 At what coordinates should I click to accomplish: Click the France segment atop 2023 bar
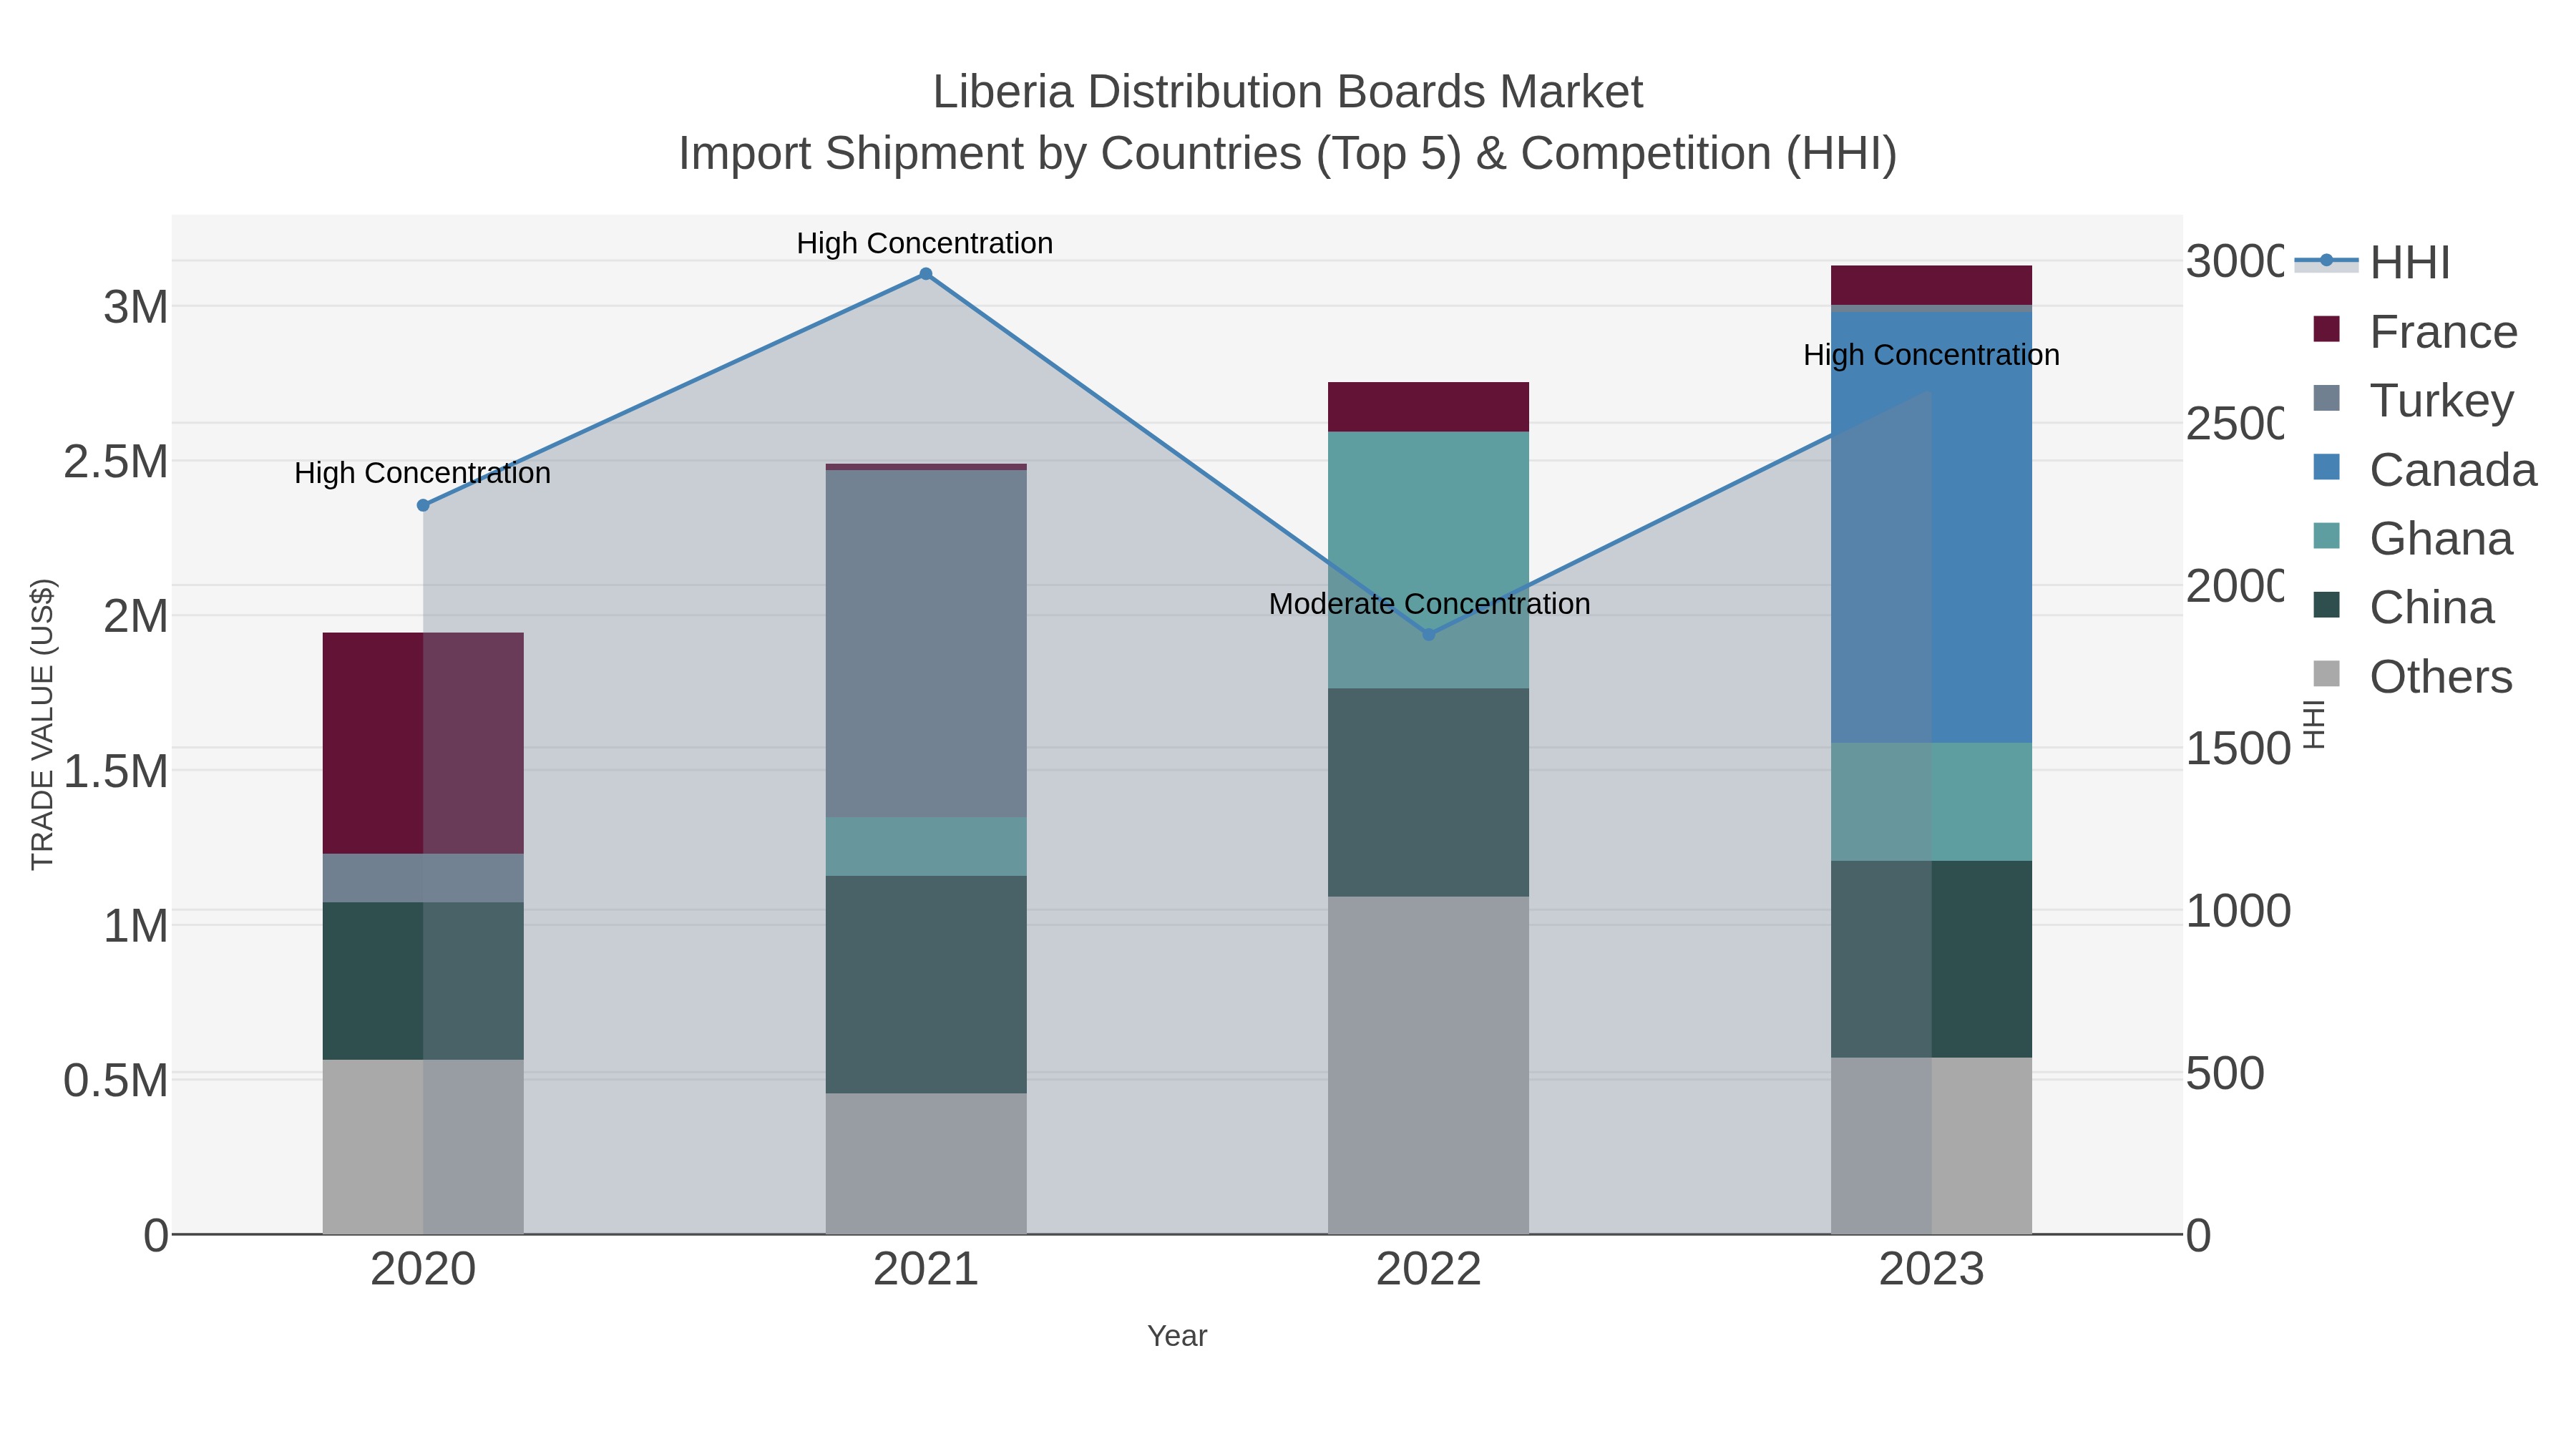pos(1932,285)
